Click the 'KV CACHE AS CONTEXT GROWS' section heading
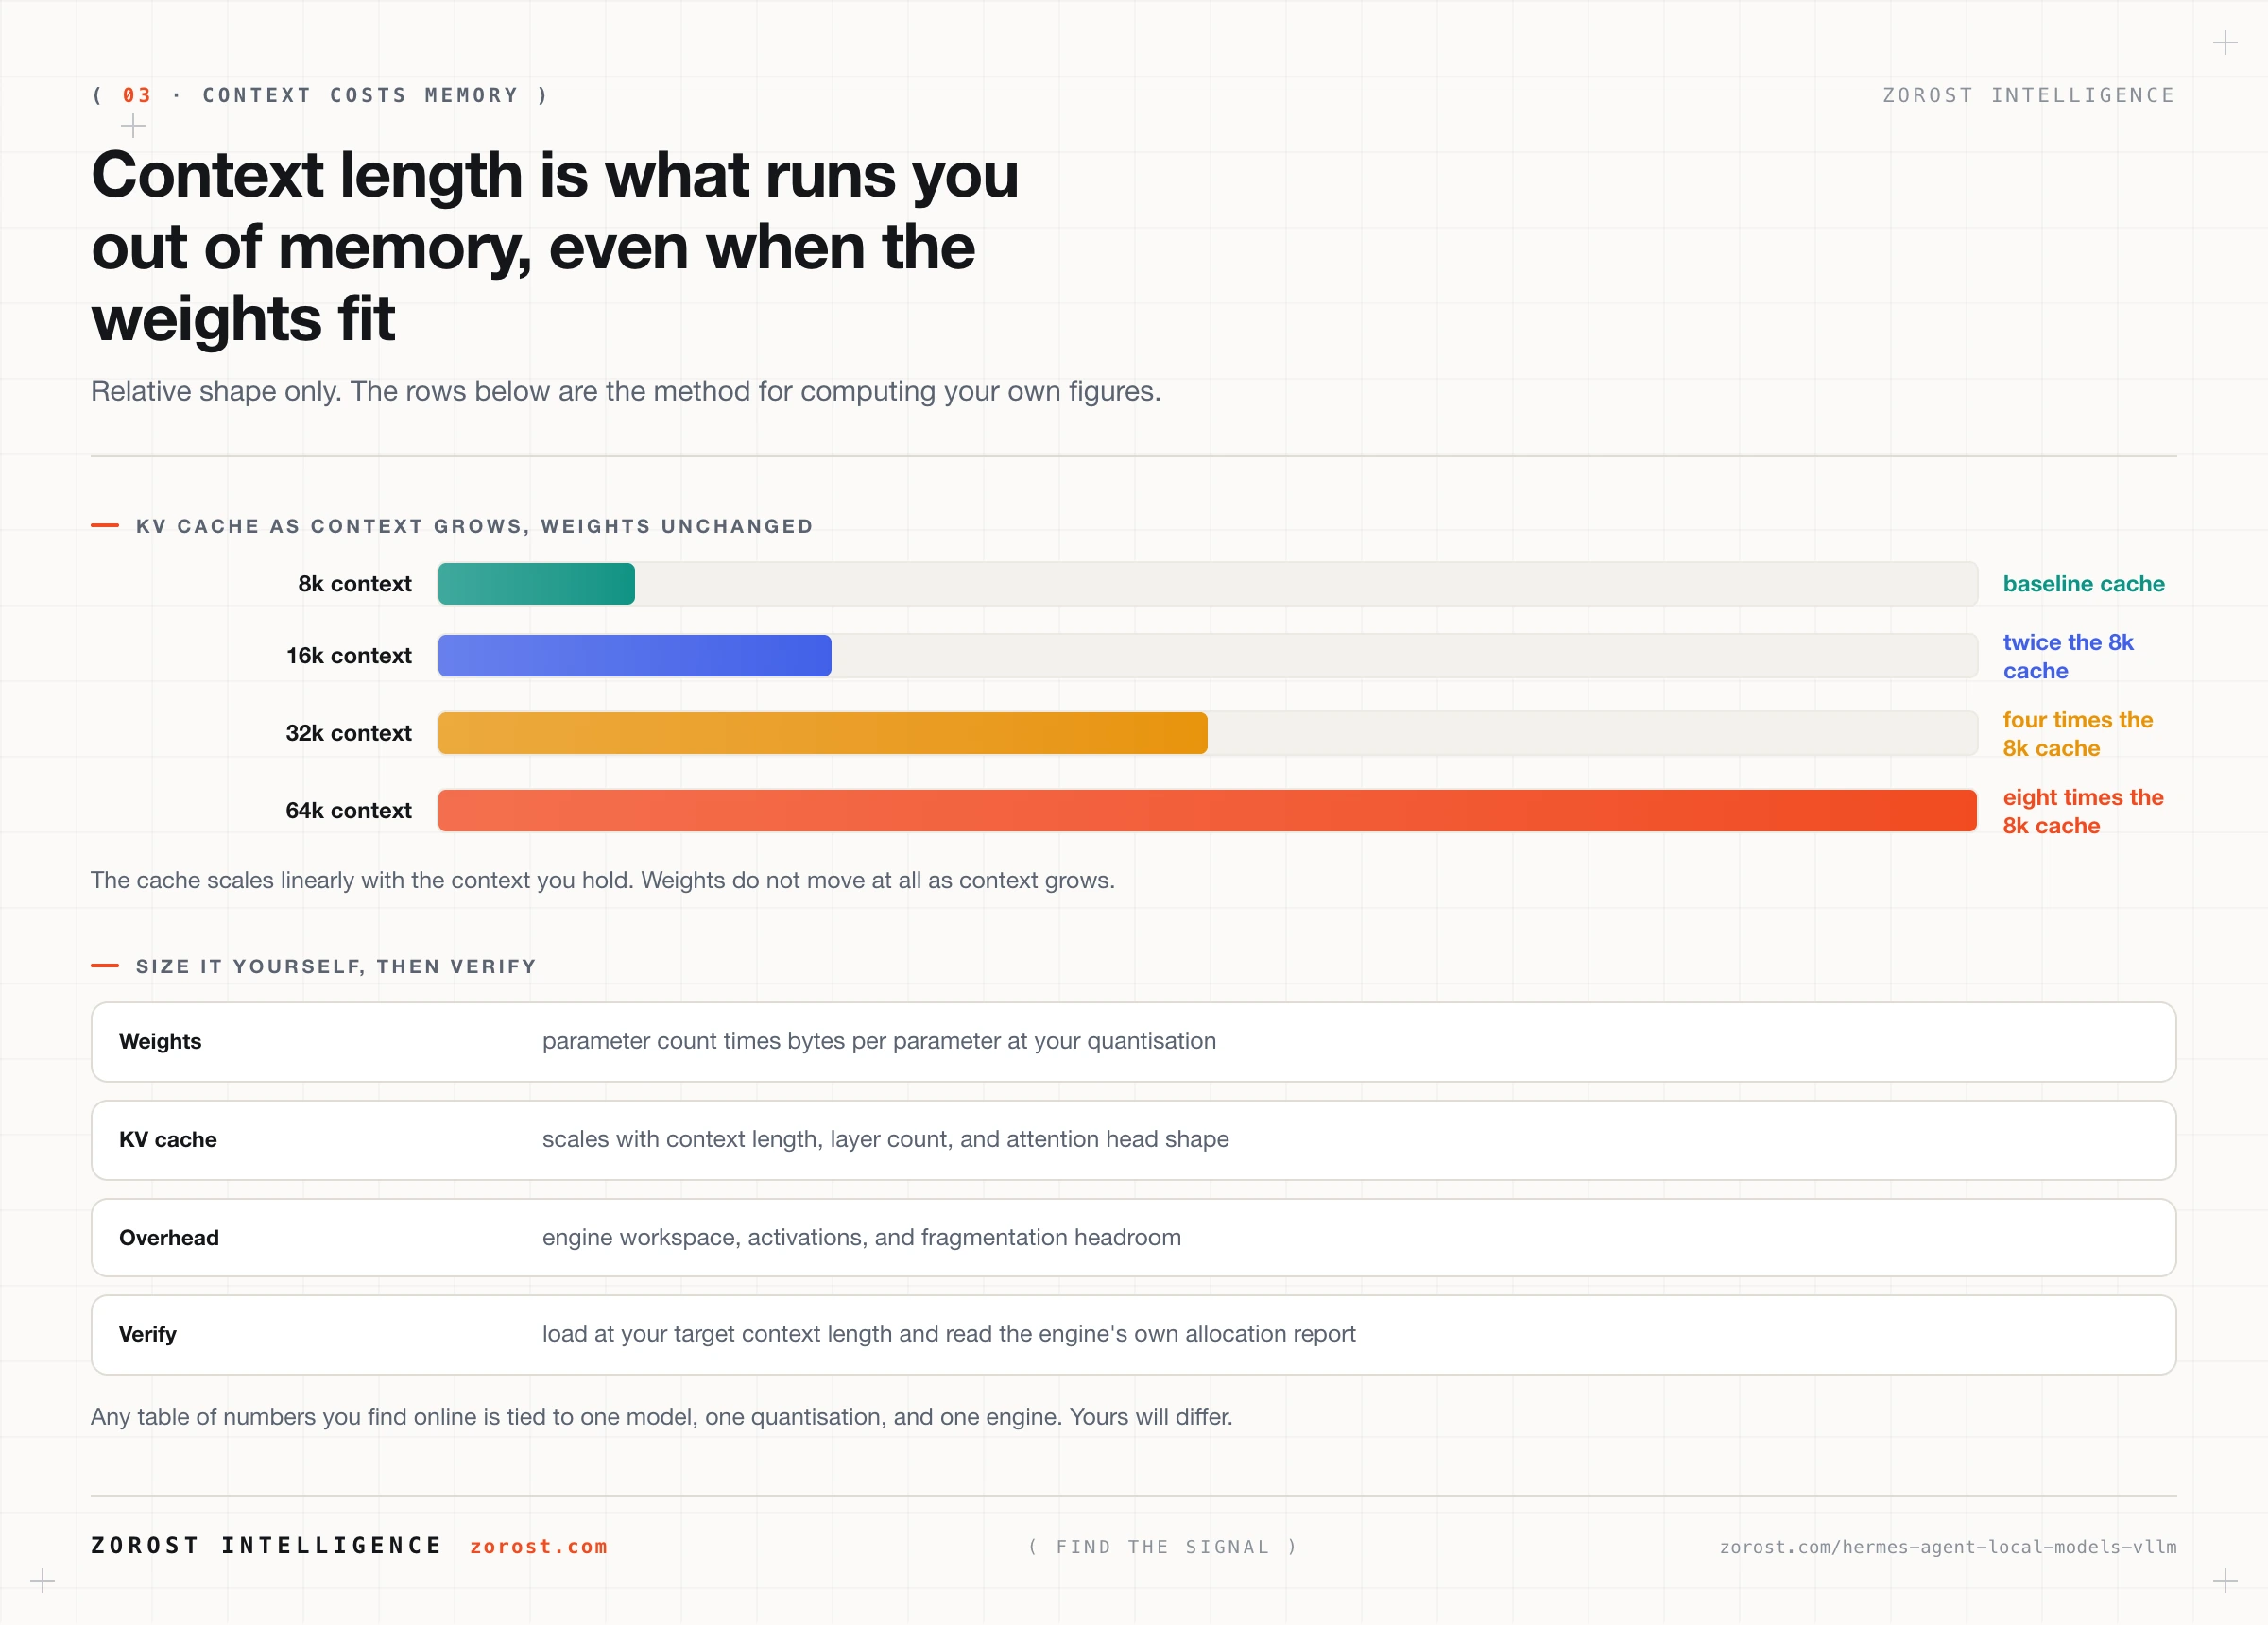Viewport: 2268px width, 1625px height. [474, 526]
